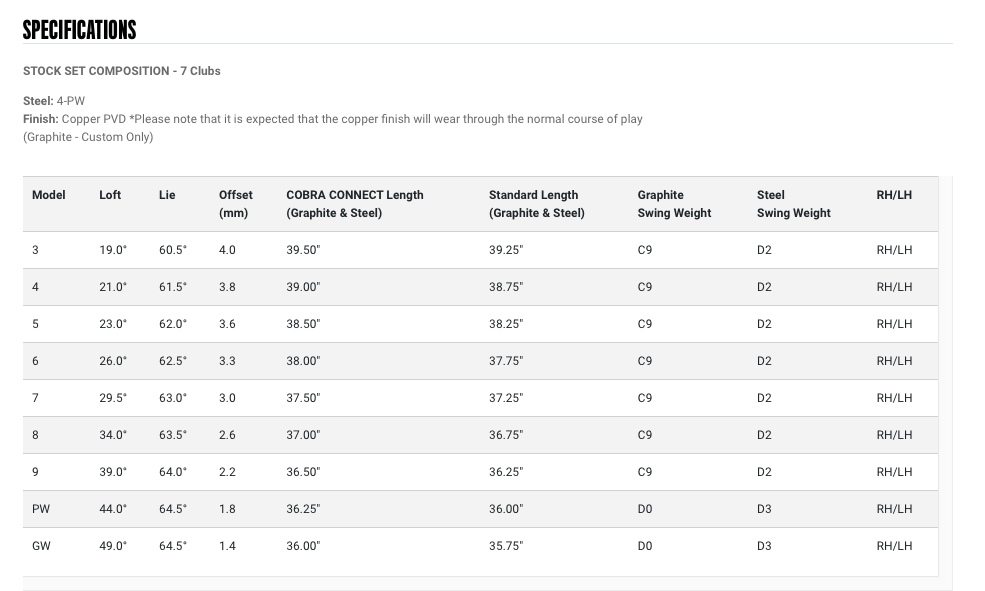Select Graphite Swing Weight column header
The height and width of the screenshot is (591, 985).
tap(674, 204)
